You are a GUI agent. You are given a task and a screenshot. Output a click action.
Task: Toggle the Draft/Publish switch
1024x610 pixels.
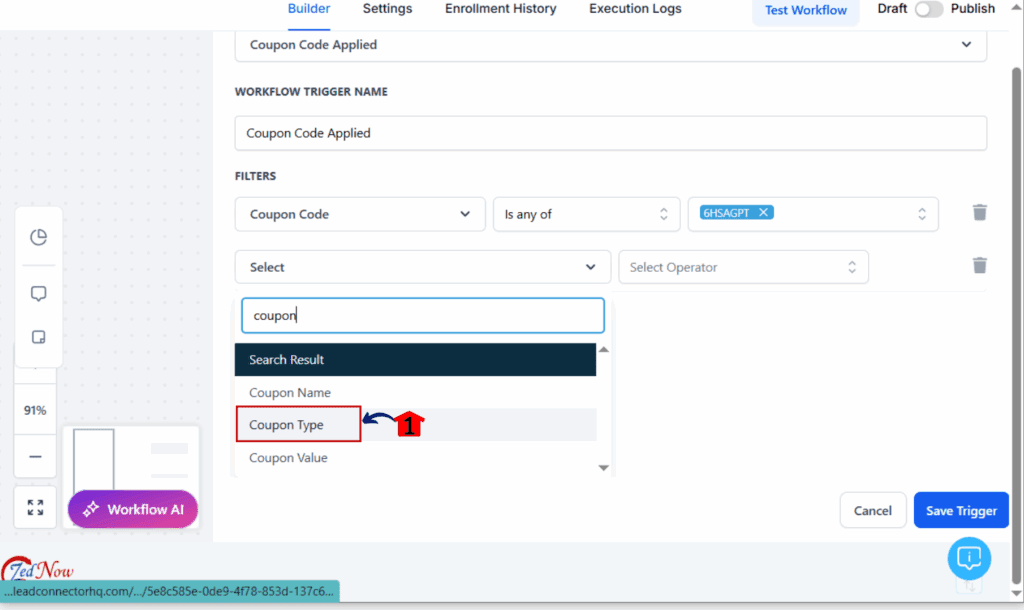928,9
